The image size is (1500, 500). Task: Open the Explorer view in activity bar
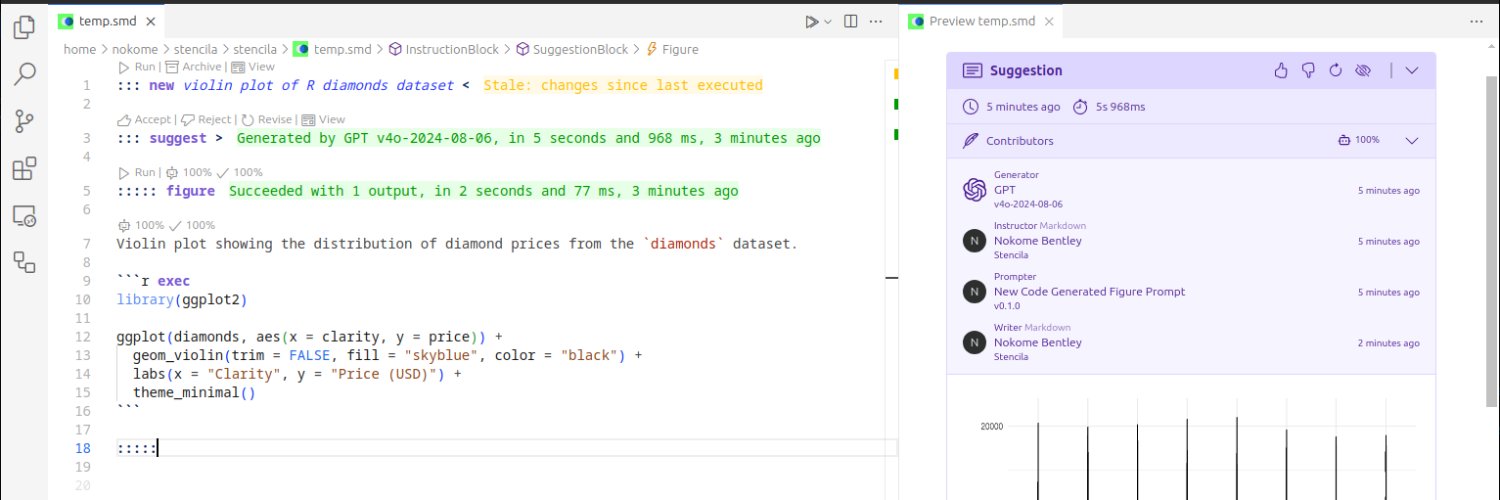click(24, 27)
